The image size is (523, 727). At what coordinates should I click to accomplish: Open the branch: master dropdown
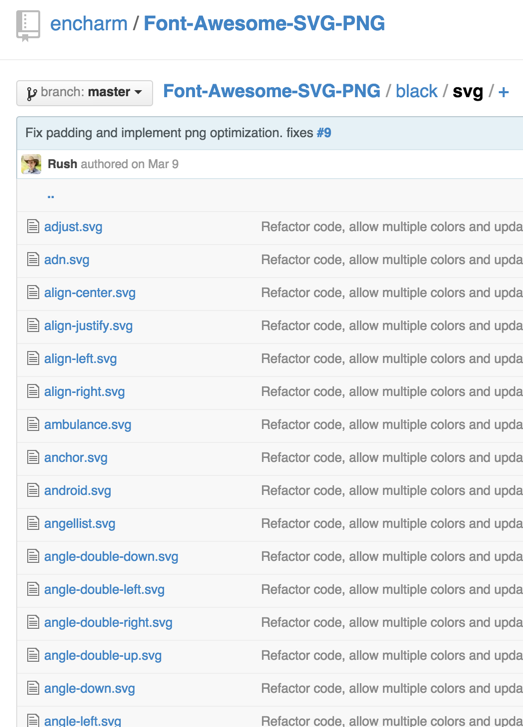click(84, 93)
